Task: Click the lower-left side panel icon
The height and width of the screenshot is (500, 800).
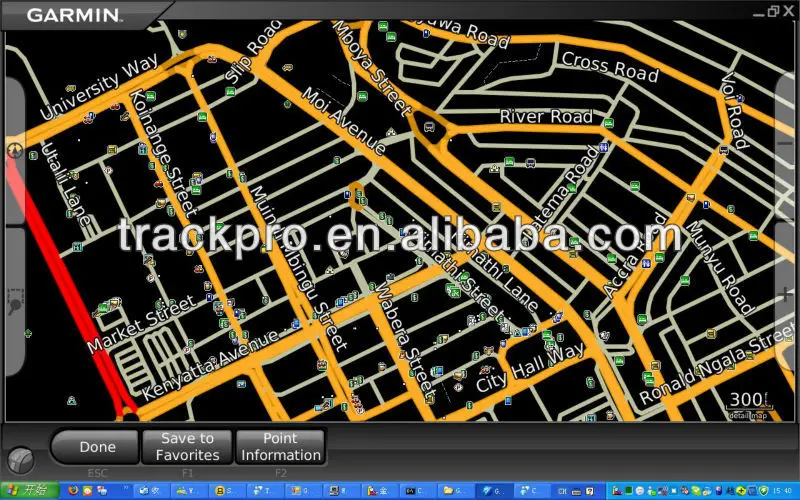Action: pos(15,300)
